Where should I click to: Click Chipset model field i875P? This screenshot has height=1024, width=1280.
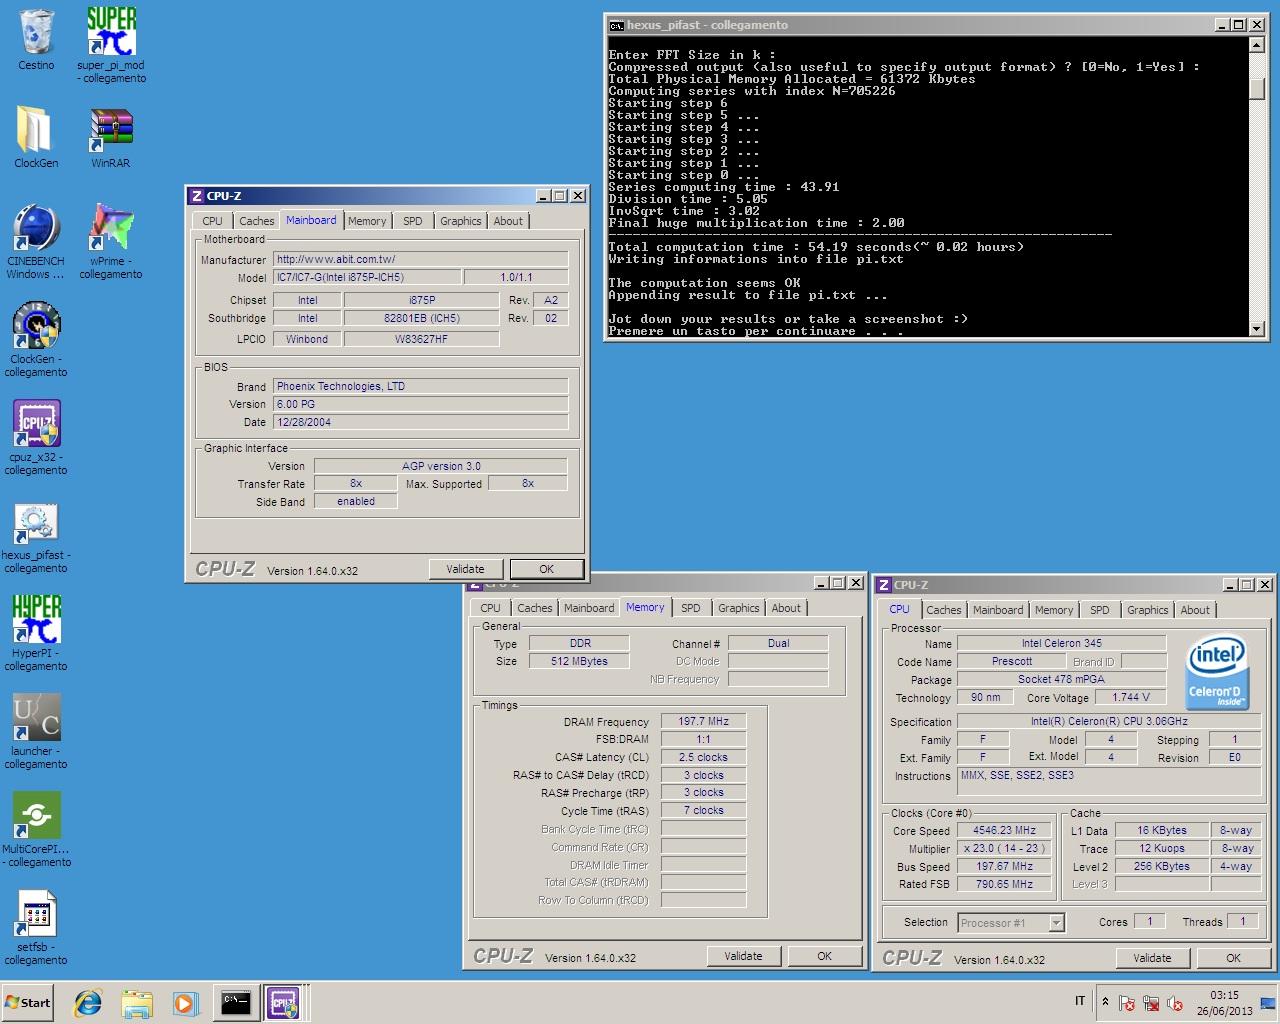click(x=421, y=300)
